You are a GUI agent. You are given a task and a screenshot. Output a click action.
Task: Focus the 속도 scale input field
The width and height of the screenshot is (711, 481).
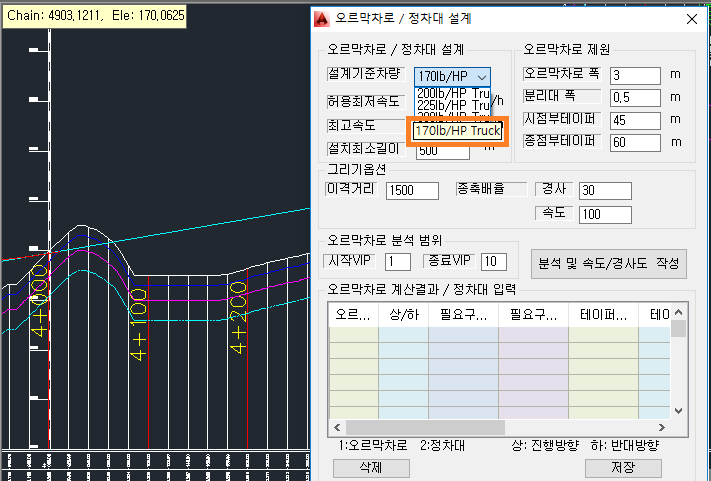603,214
